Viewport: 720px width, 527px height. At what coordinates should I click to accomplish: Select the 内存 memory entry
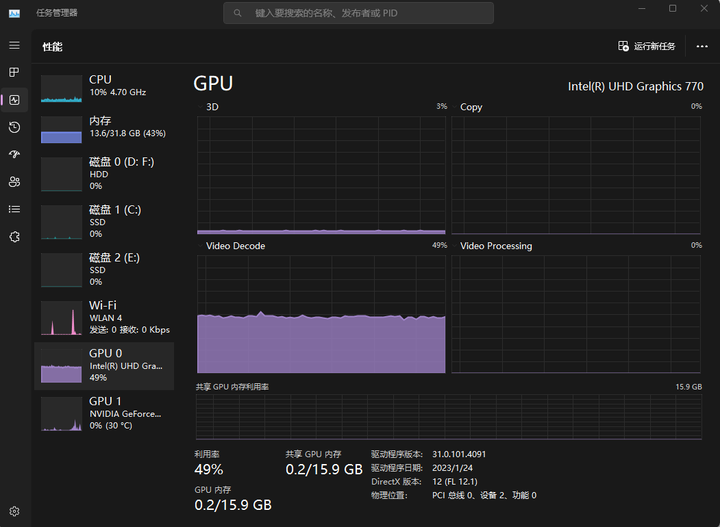click(x=104, y=129)
